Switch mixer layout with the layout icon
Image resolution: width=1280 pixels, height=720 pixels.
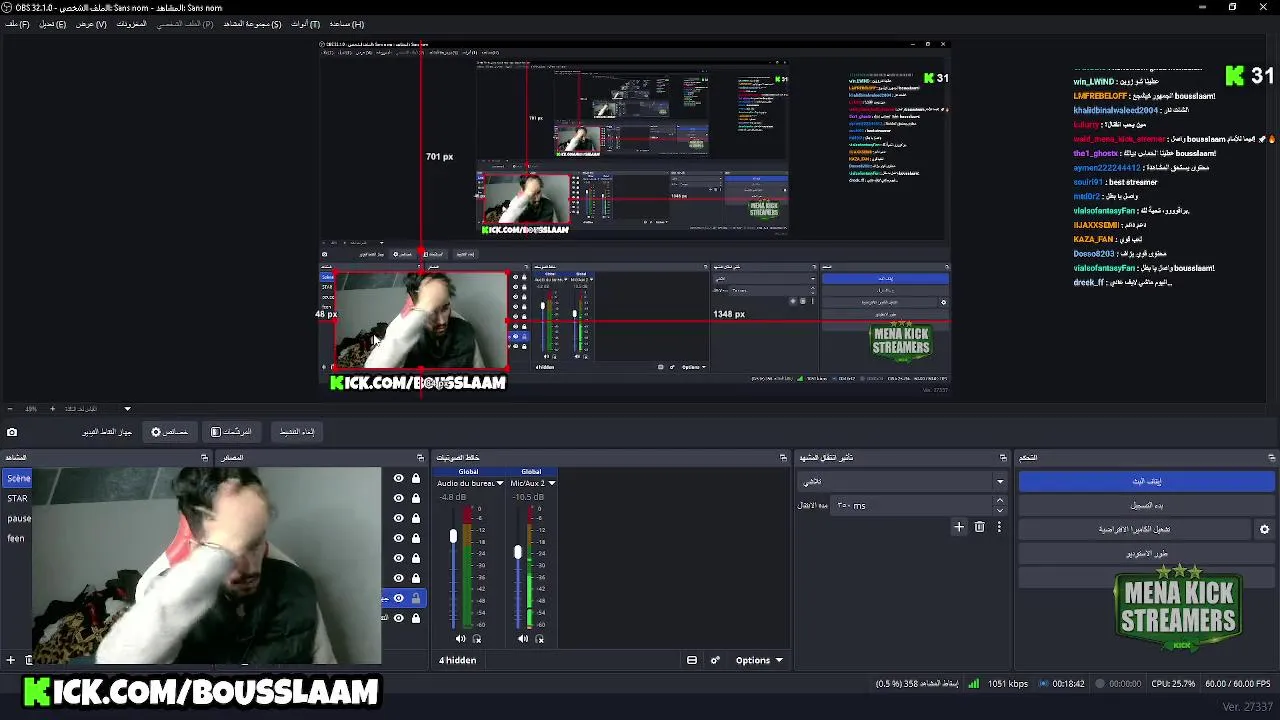[x=692, y=660]
